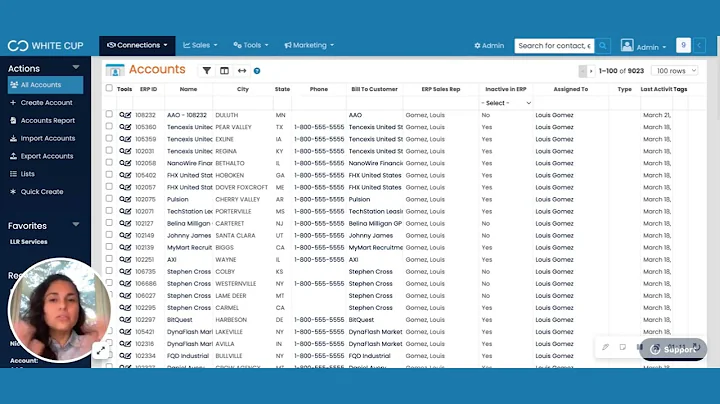Open quick view for ERP 102058
720x404 pixels.
click(x=122, y=163)
